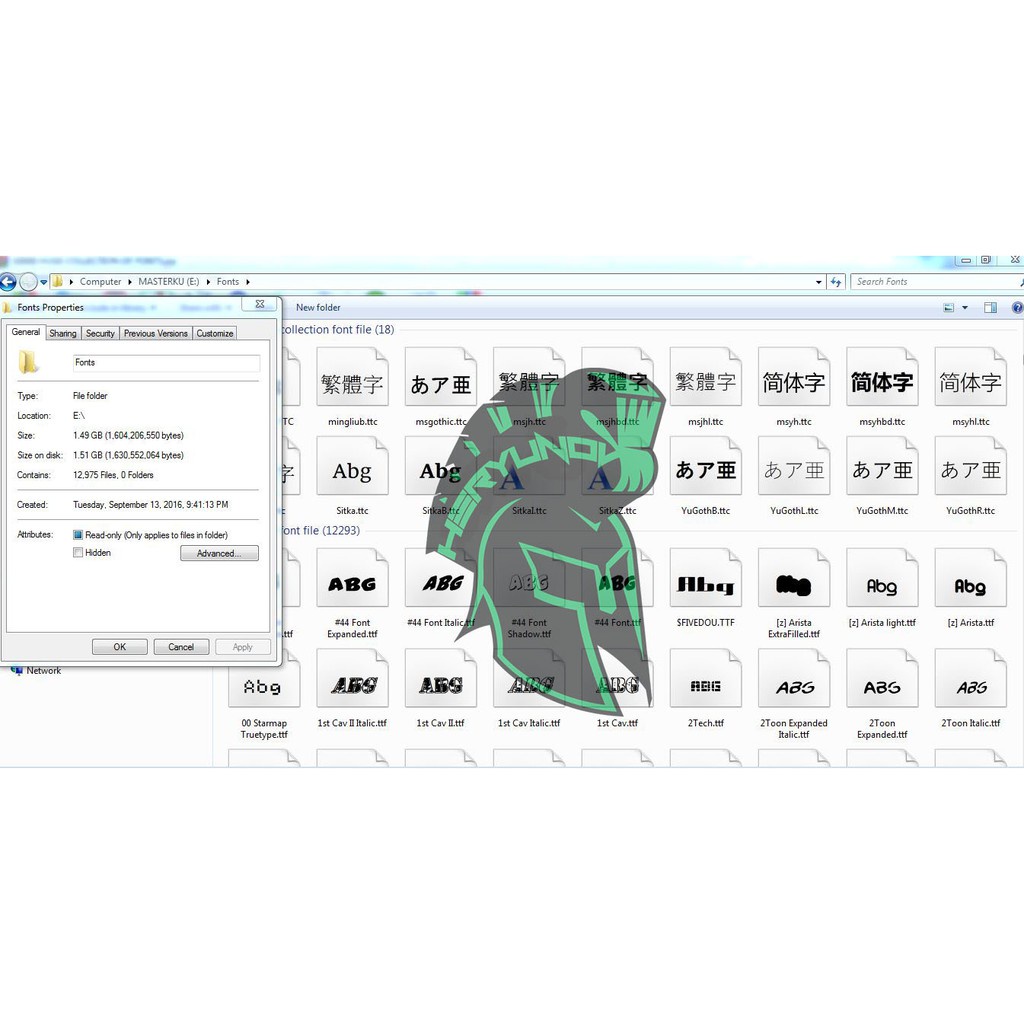Open the Previous Versions tab

tap(155, 332)
